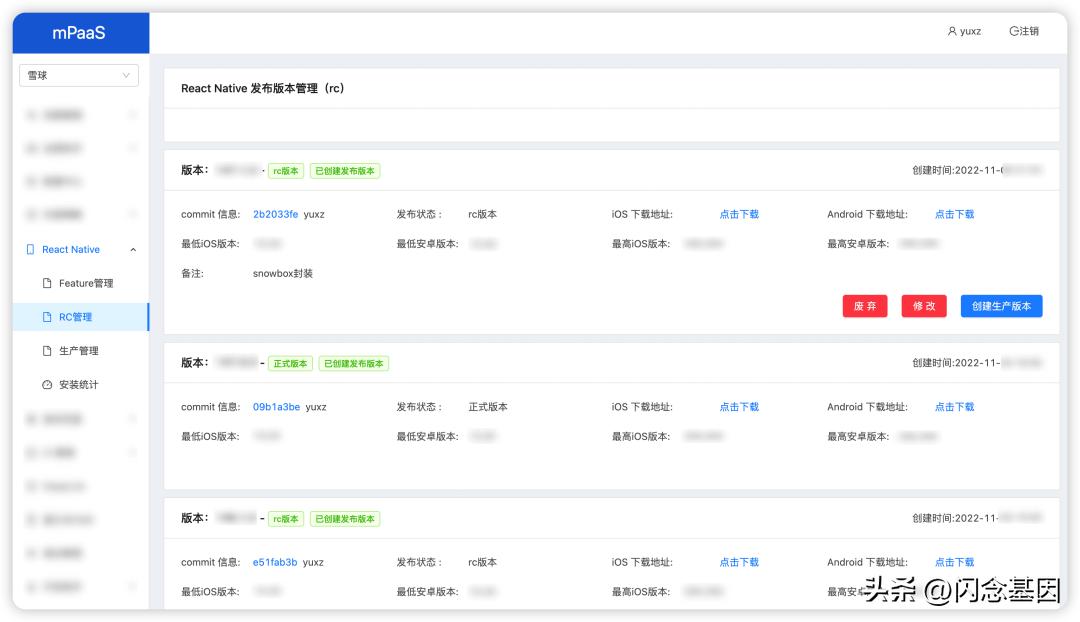Open commit link 2b2033fe
This screenshot has height=622, width=1080.
(275, 214)
